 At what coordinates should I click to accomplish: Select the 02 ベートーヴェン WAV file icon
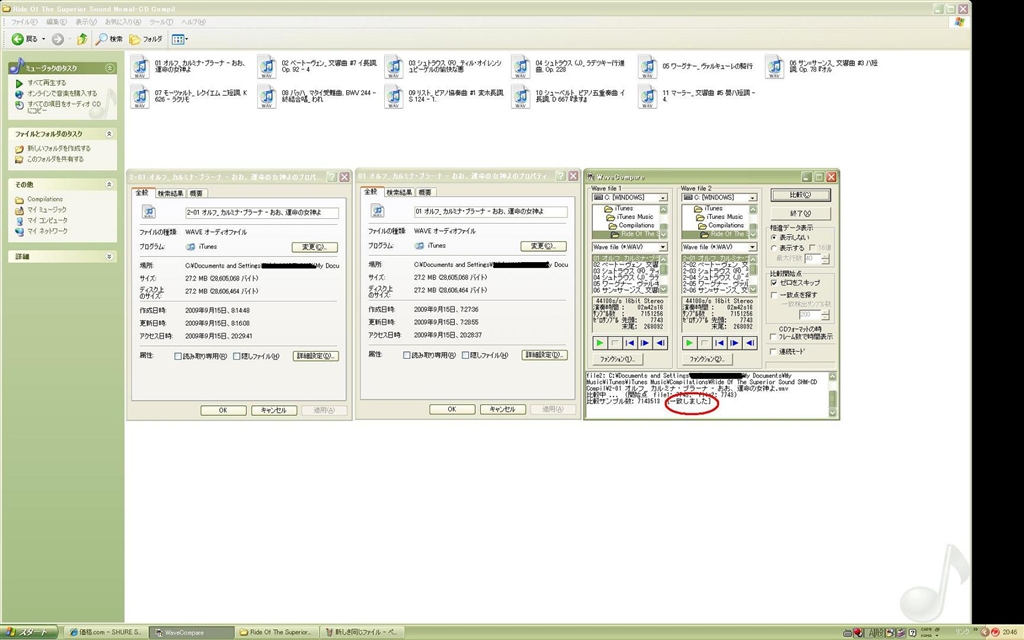(x=266, y=67)
